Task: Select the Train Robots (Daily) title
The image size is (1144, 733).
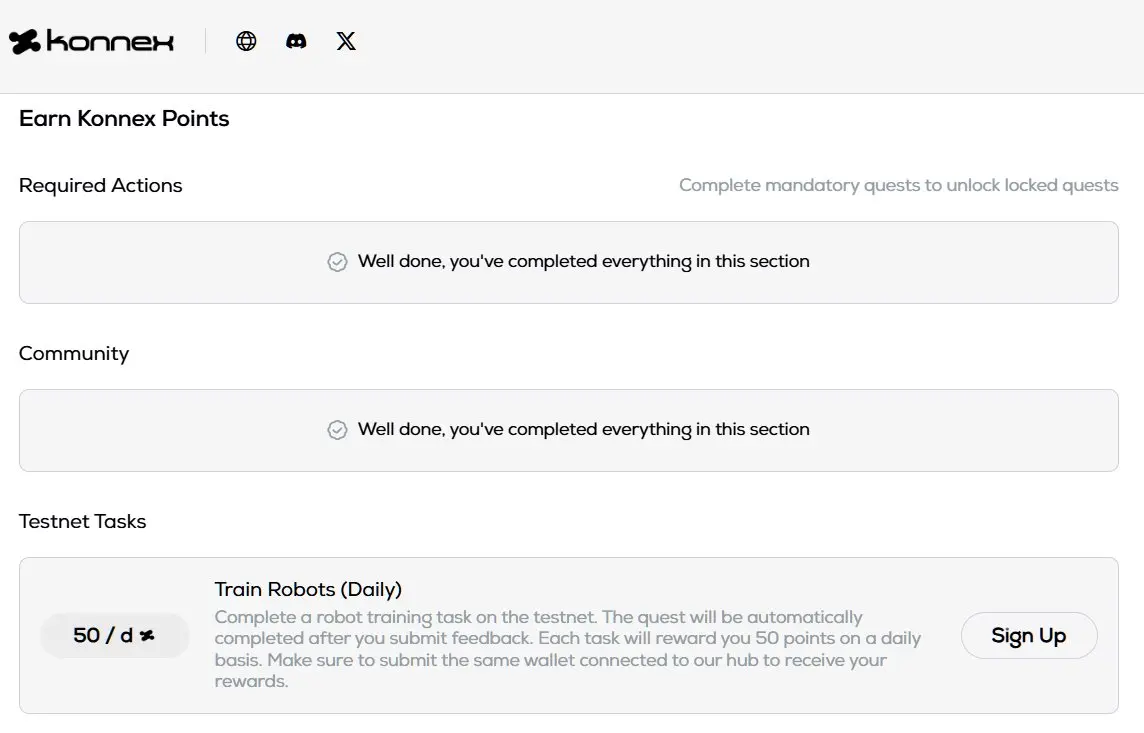Action: [308, 589]
